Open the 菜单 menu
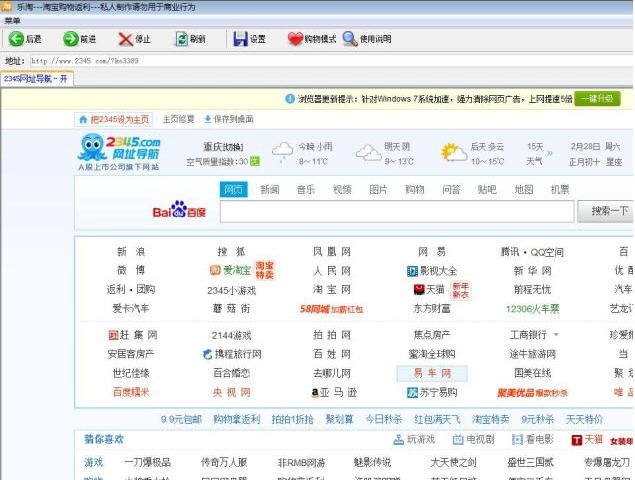 pyautogui.click(x=12, y=20)
